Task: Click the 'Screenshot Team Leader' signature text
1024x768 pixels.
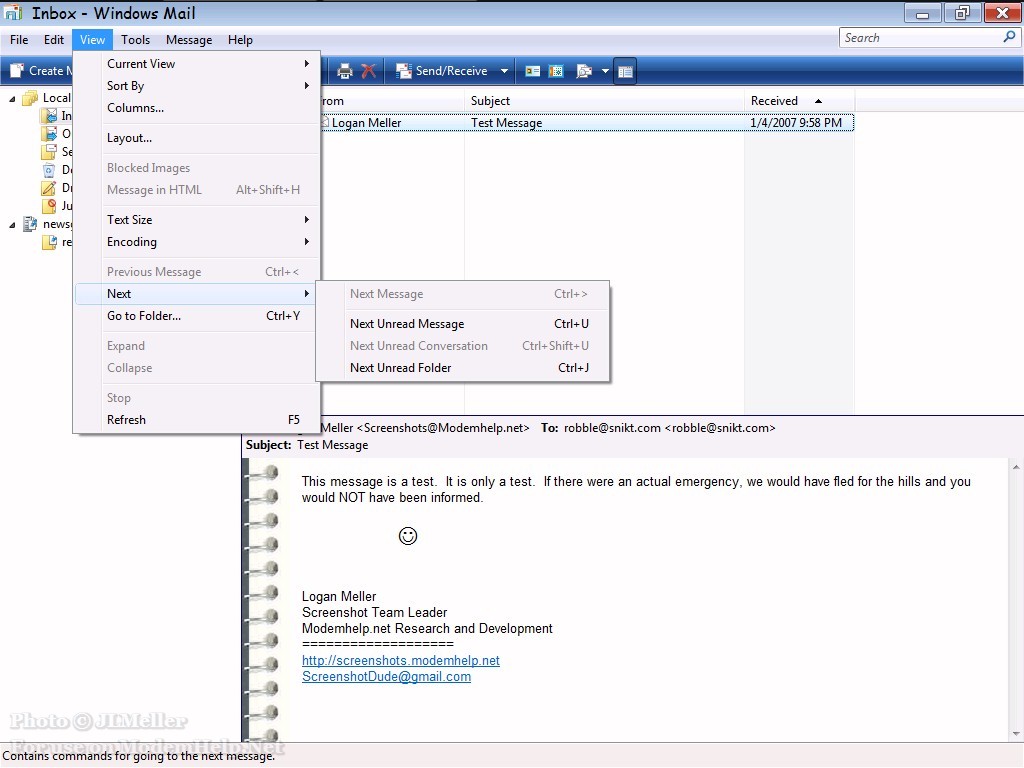Action: 374,613
